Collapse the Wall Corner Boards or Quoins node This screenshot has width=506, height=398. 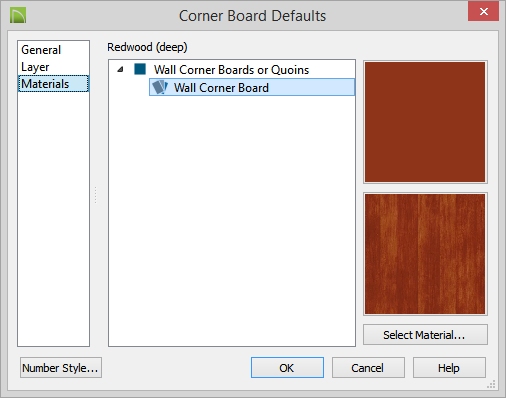(120, 69)
